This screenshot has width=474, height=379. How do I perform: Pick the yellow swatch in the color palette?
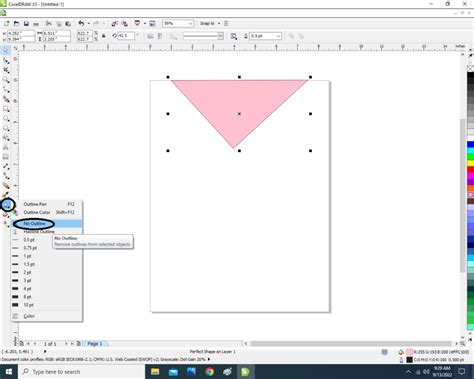(x=470, y=163)
